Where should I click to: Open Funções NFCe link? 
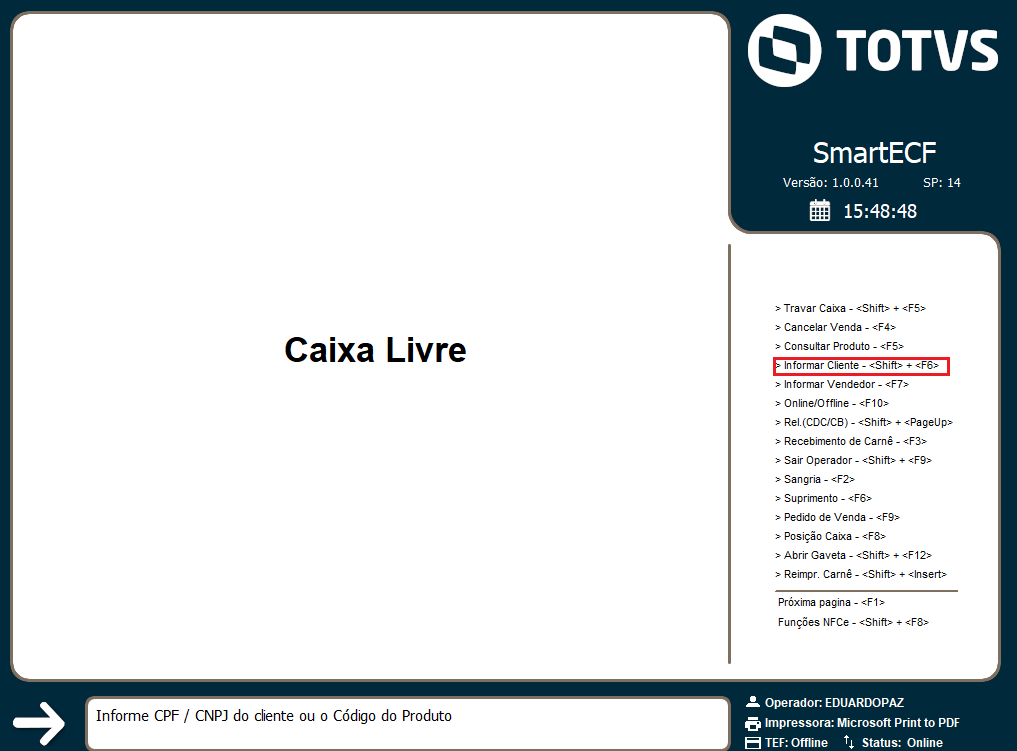pos(854,623)
